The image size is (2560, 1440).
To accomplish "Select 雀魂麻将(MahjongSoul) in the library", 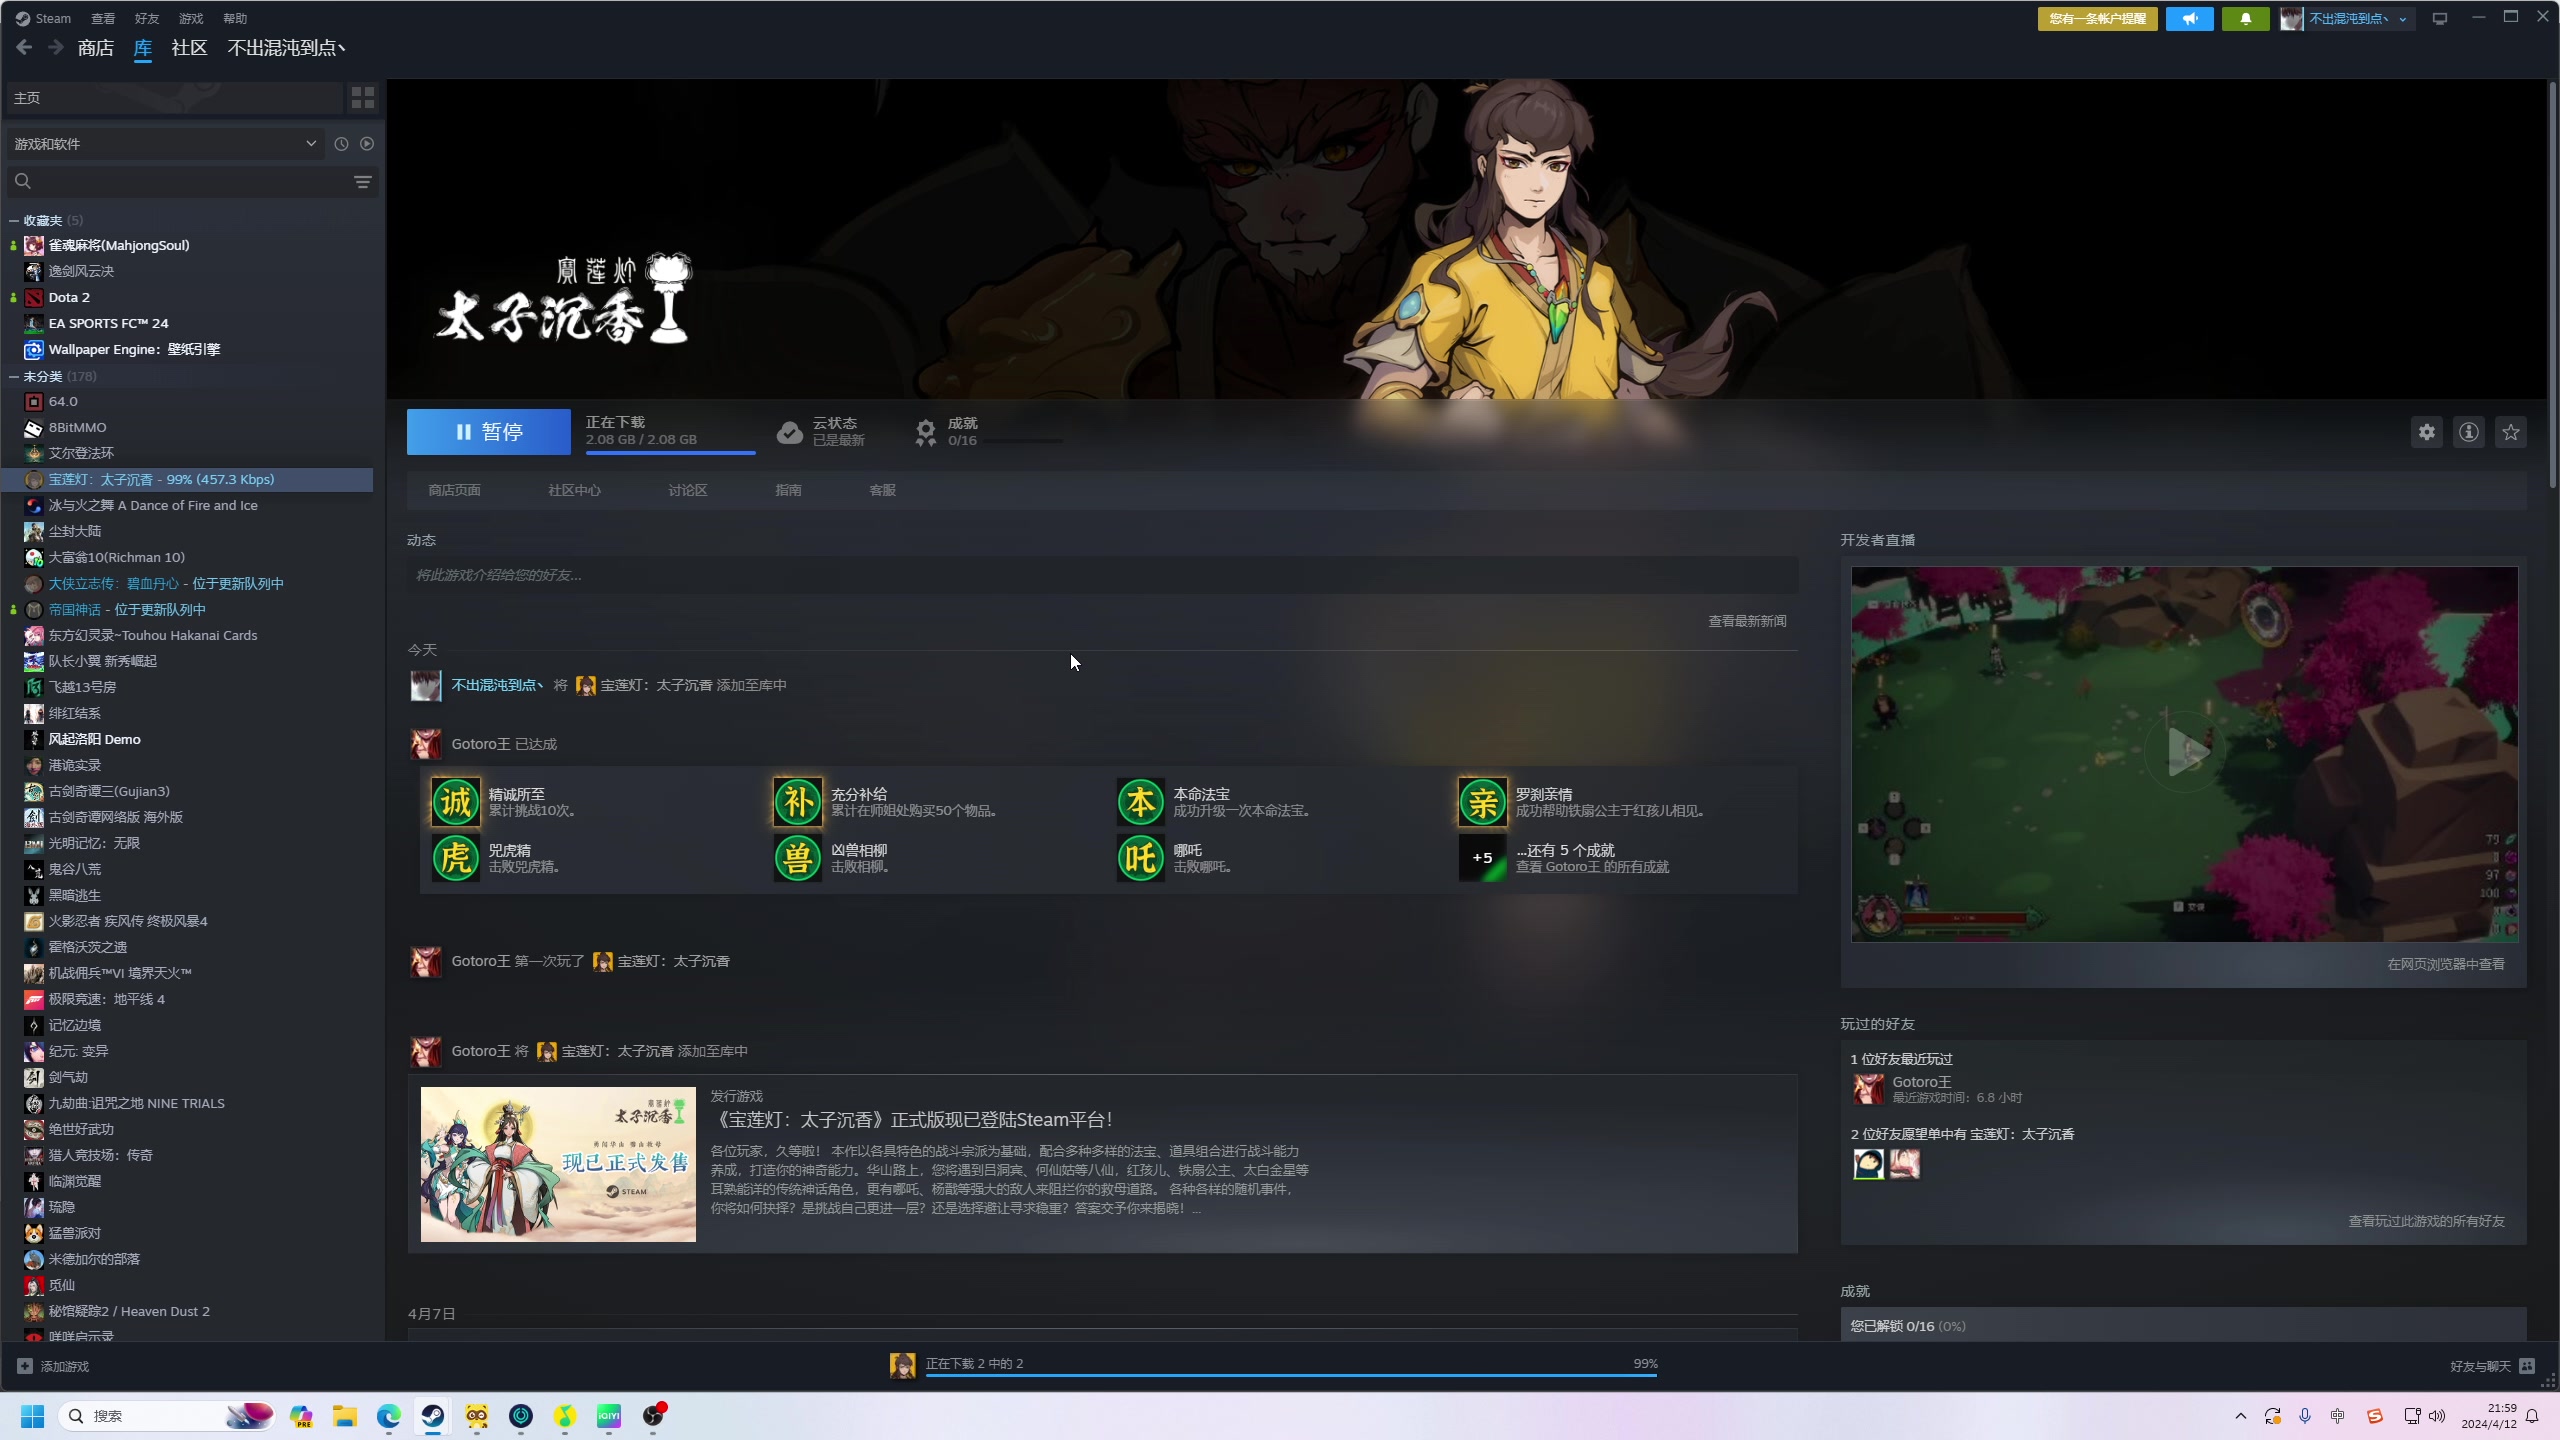I will point(119,245).
